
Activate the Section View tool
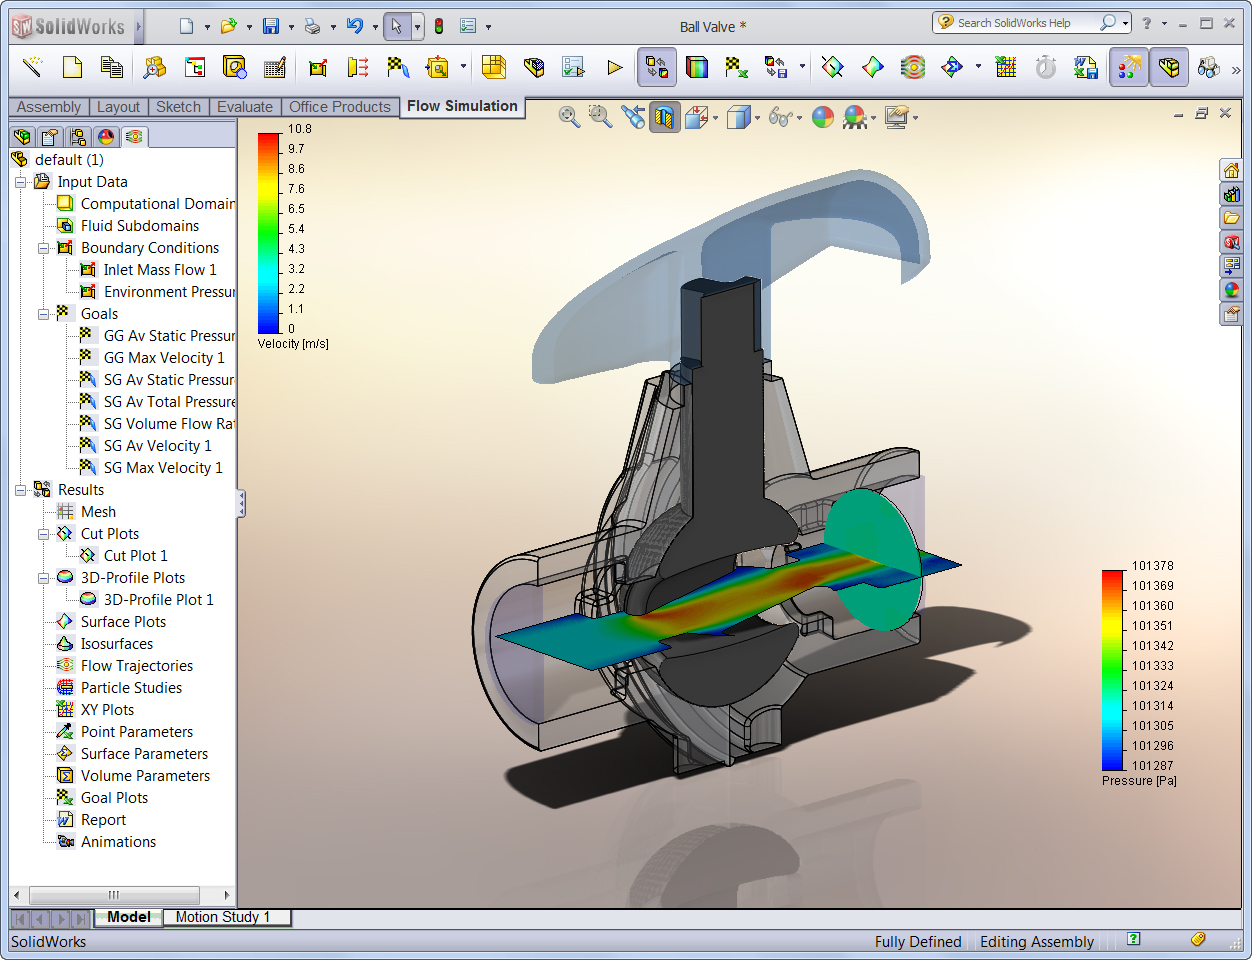pos(665,116)
